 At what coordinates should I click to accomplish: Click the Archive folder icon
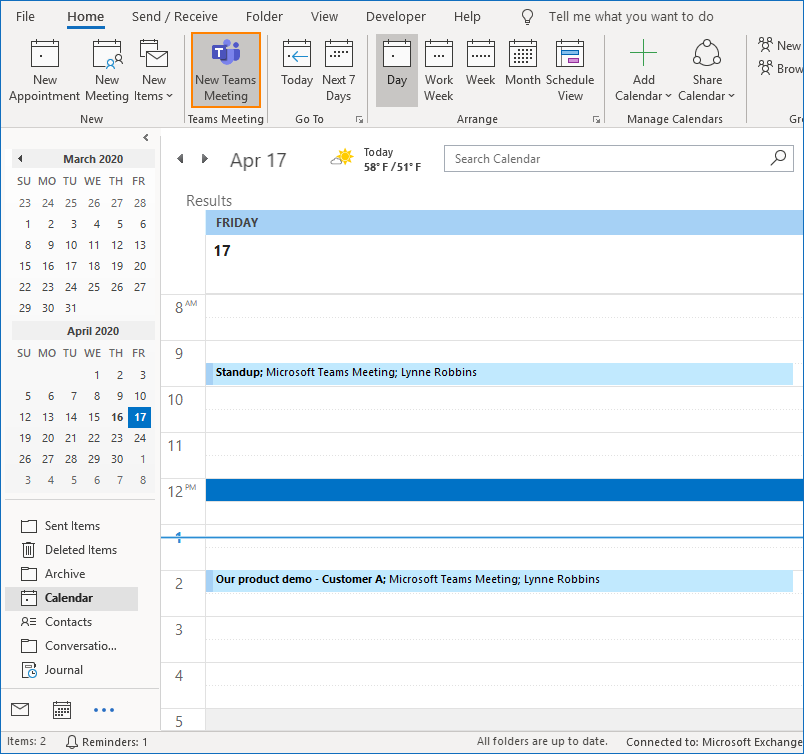(x=29, y=574)
